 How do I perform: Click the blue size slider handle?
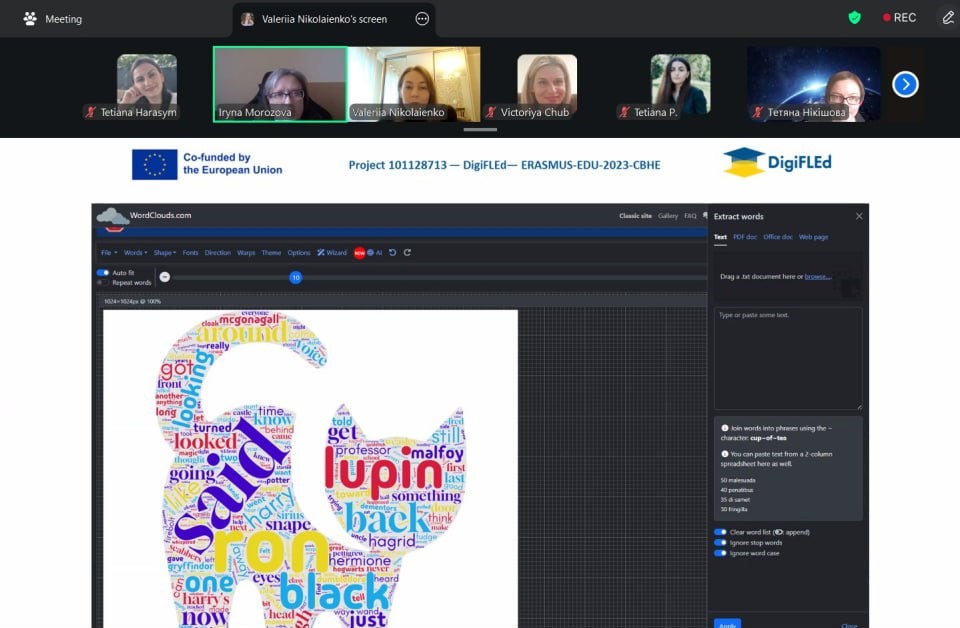(x=296, y=277)
